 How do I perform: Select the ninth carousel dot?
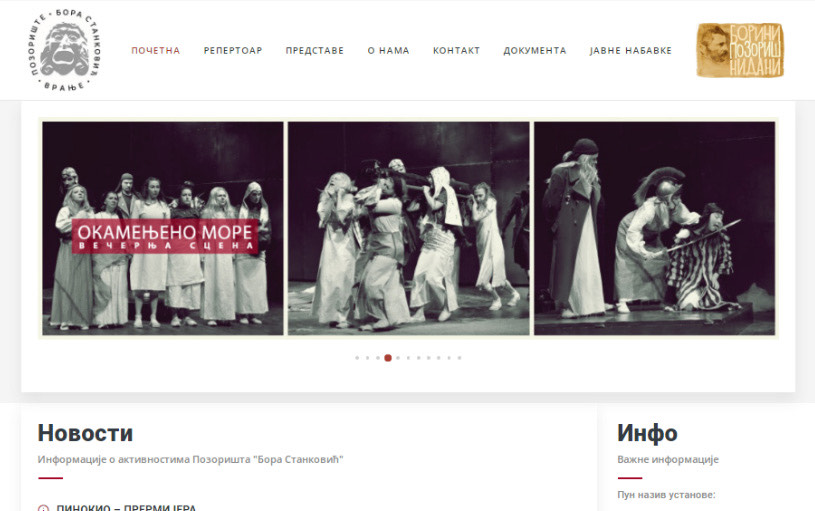point(439,358)
